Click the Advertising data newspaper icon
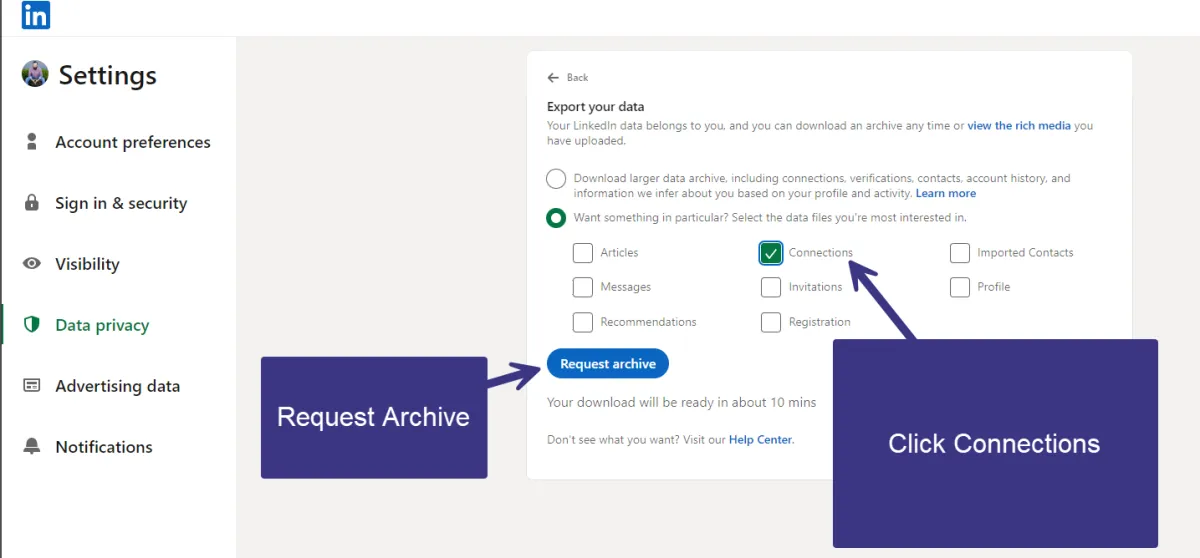This screenshot has height=558, width=1200. click(x=32, y=385)
